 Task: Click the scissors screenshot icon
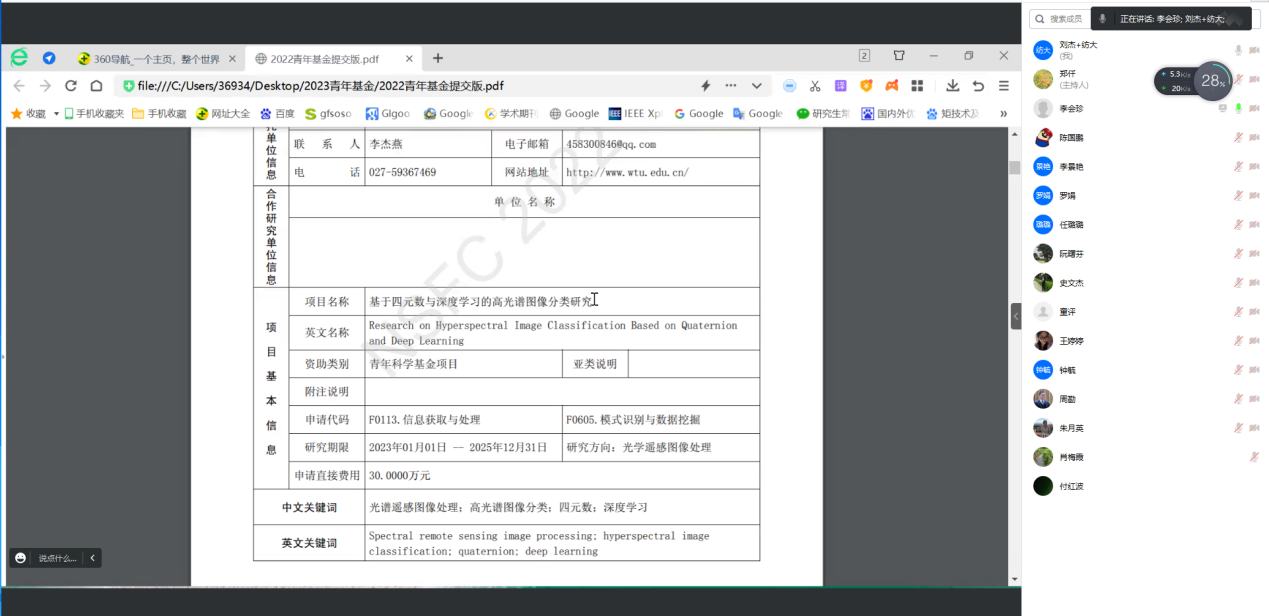coord(815,86)
